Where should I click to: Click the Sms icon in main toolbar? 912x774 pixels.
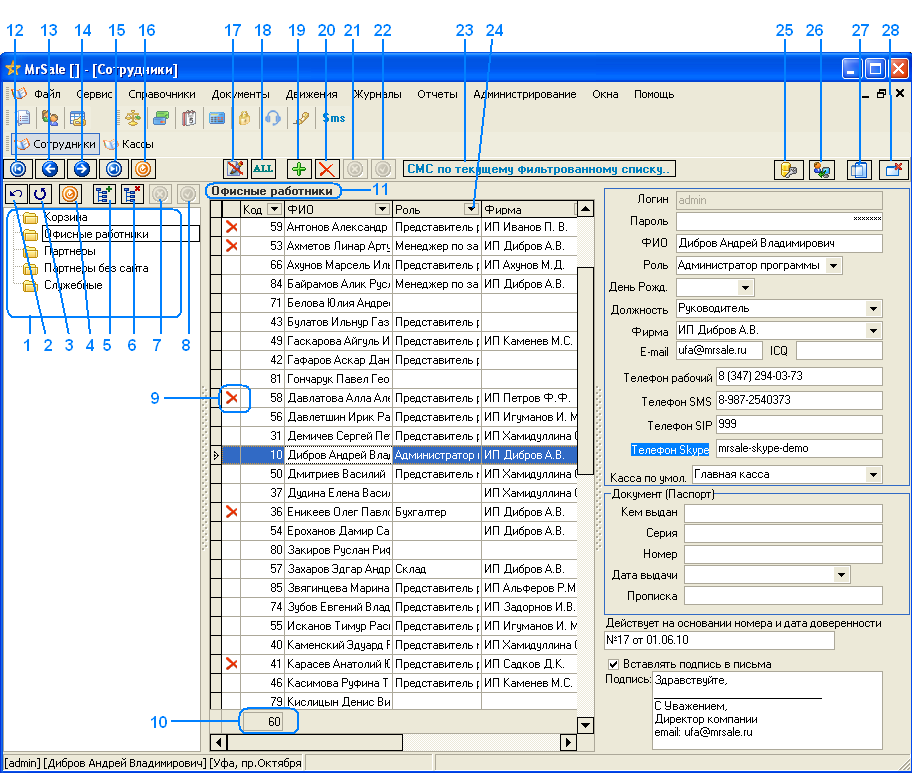tap(334, 118)
